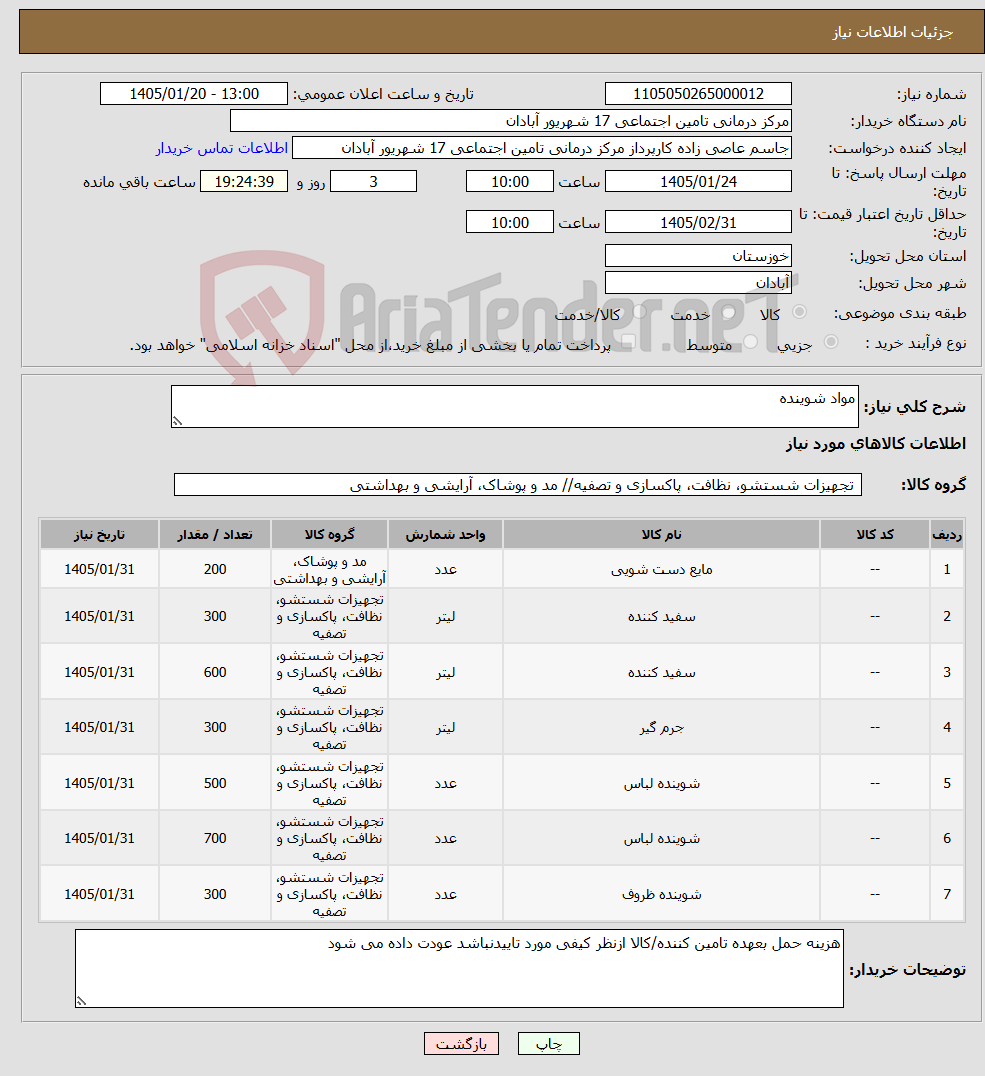
Task: Click item name شوینده ظروف
Action: point(661,894)
